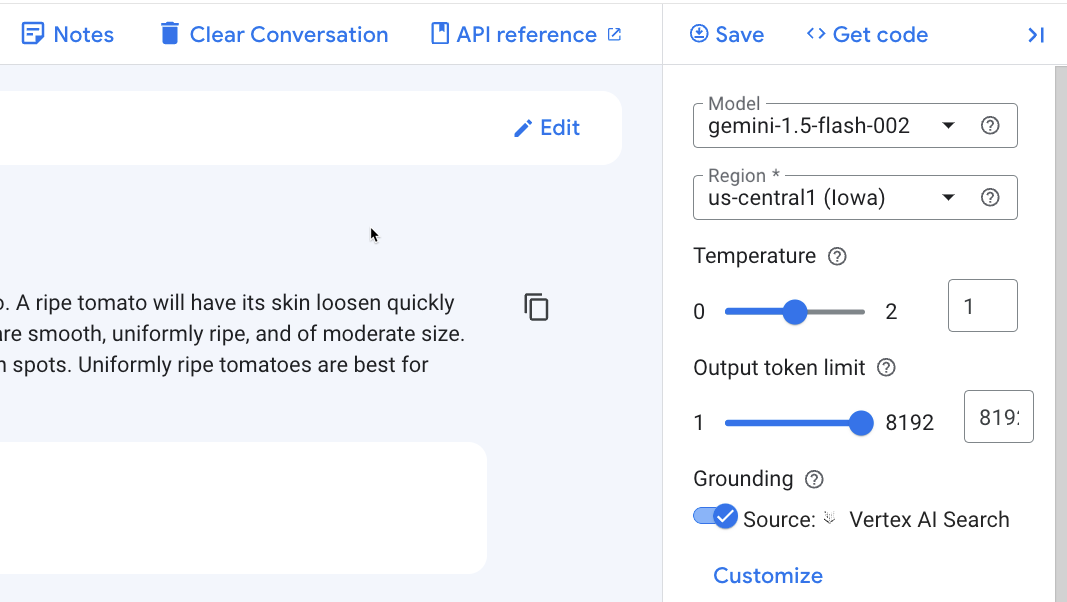Open Grounding help tooltip
The image size is (1067, 602).
click(x=814, y=479)
